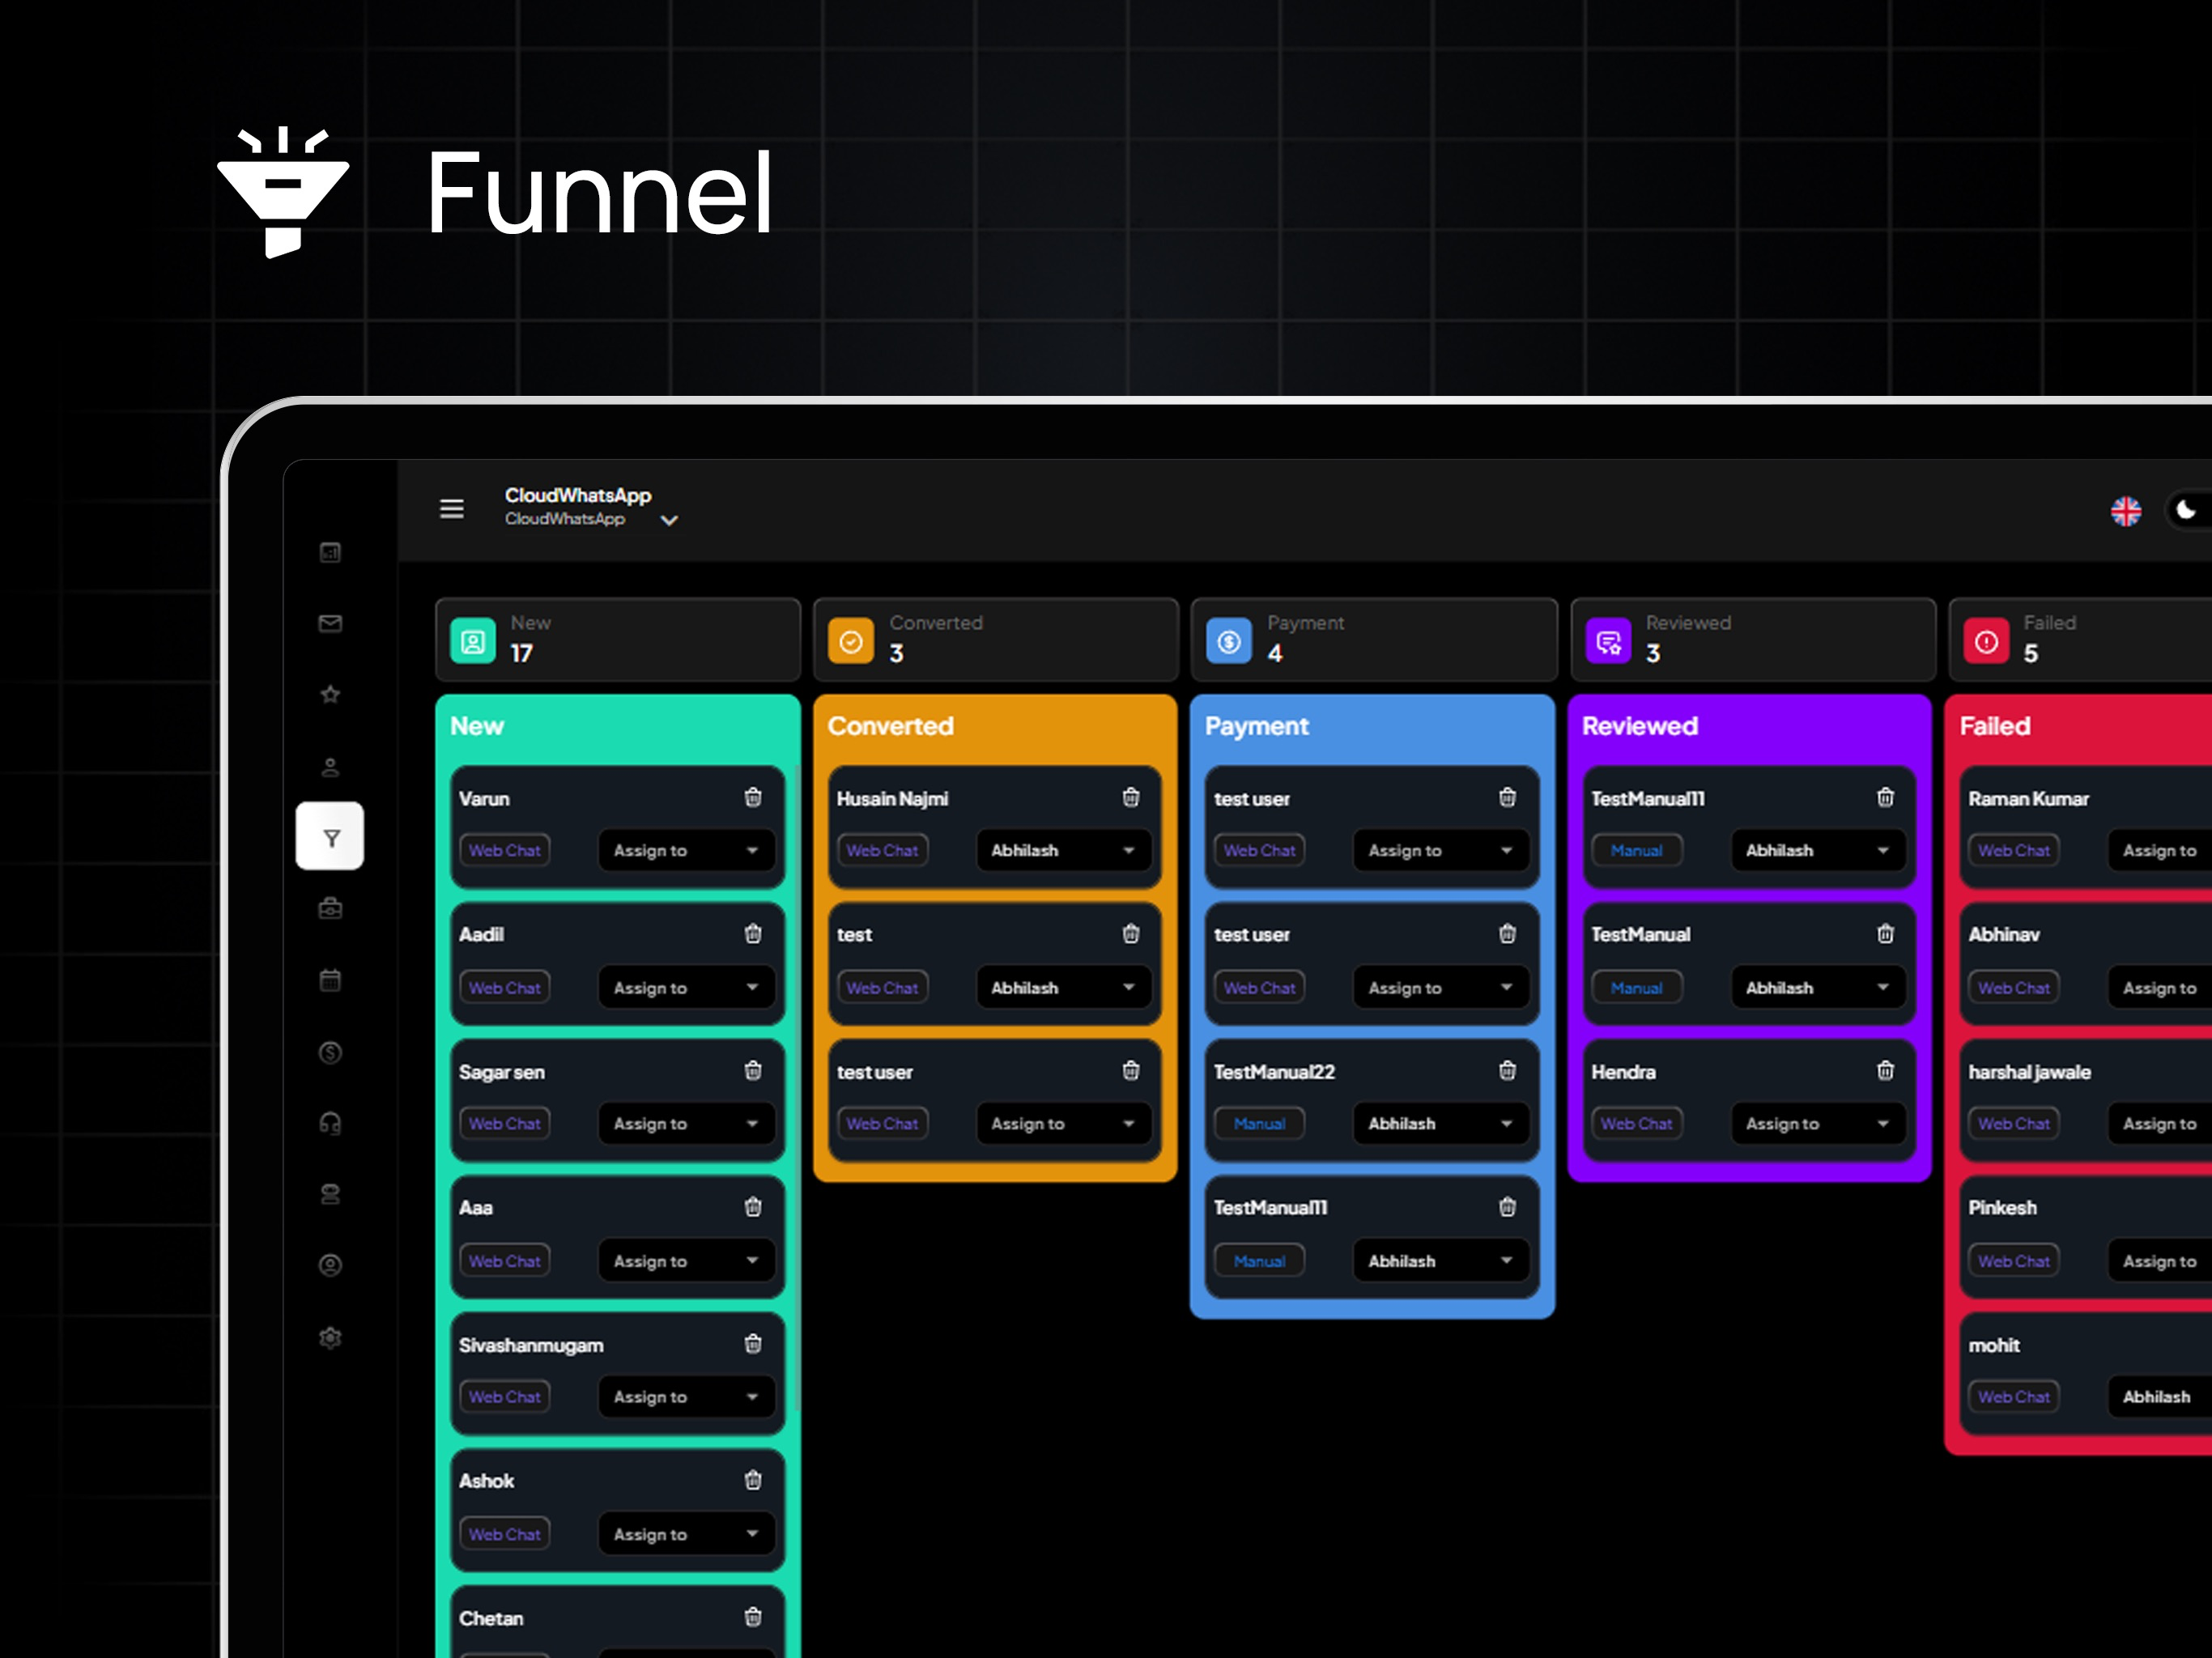Screen dimensions: 2212x1658
Task: Open Abhilash assignee dropdown for Husain Najmi
Action: tap(1063, 850)
